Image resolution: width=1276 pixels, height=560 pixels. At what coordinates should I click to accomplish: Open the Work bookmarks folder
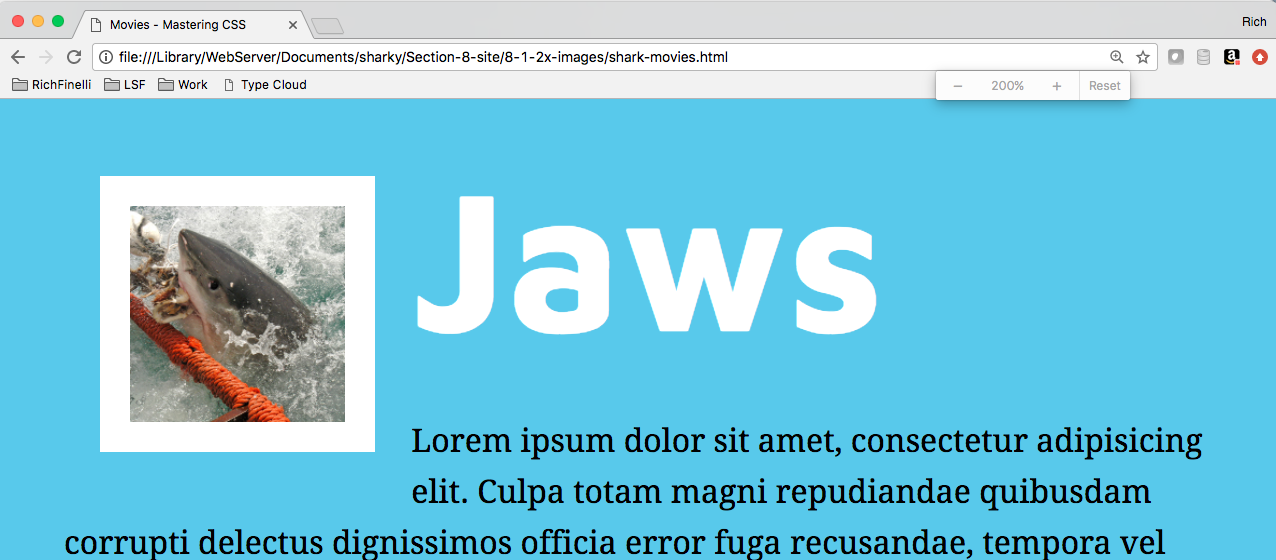click(183, 85)
